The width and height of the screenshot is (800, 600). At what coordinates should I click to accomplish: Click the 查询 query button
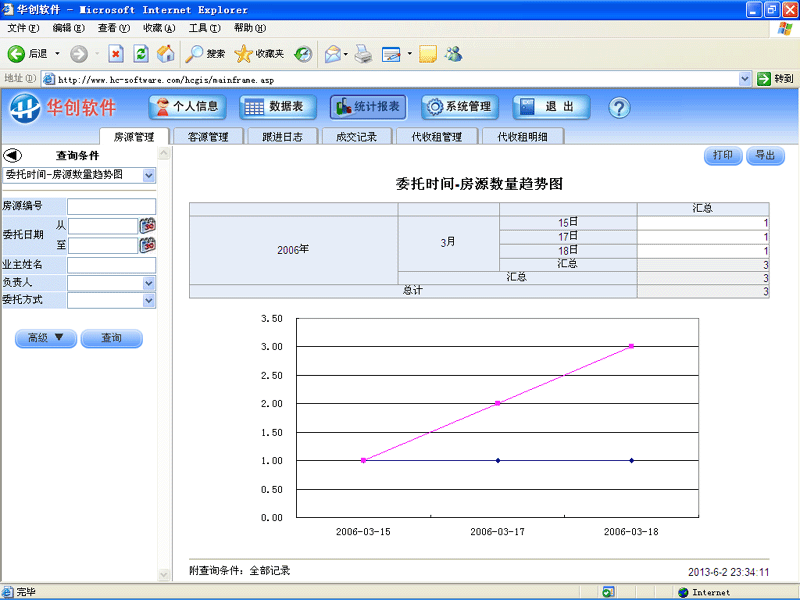tap(111, 338)
